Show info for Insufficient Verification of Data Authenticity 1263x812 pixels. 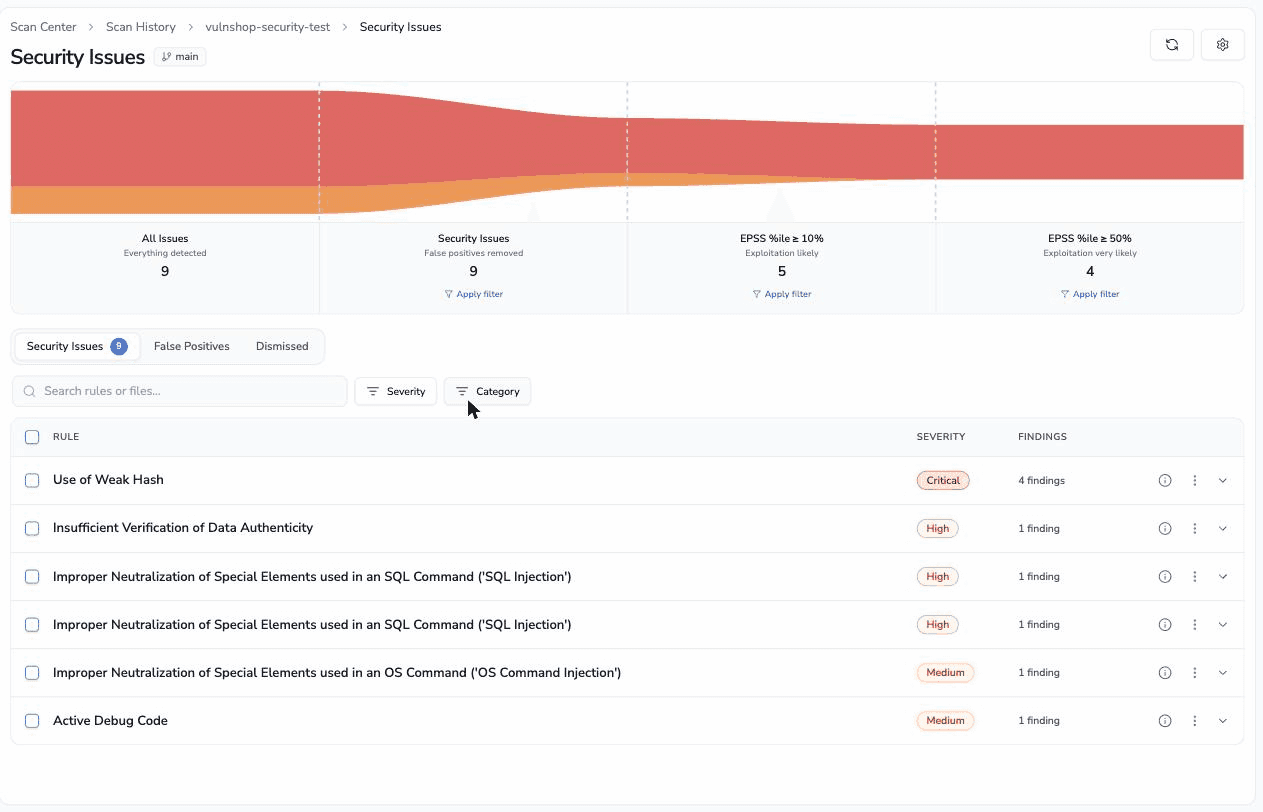[x=1165, y=529]
